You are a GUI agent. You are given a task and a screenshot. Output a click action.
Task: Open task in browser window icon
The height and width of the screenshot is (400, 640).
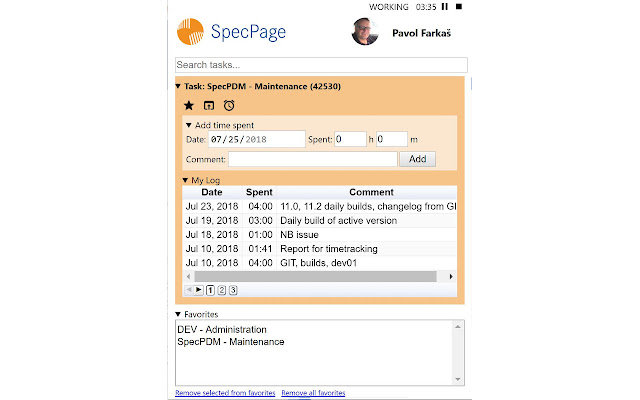[x=209, y=106]
